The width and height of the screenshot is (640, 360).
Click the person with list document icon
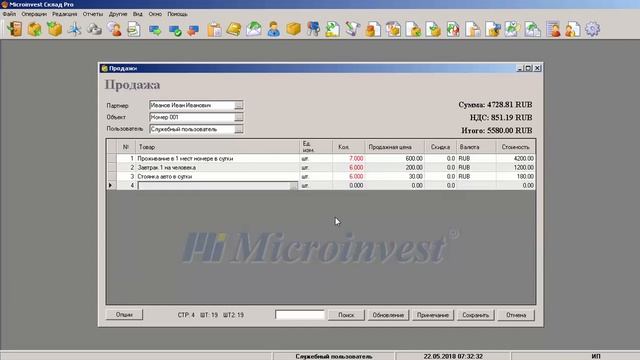[553, 29]
